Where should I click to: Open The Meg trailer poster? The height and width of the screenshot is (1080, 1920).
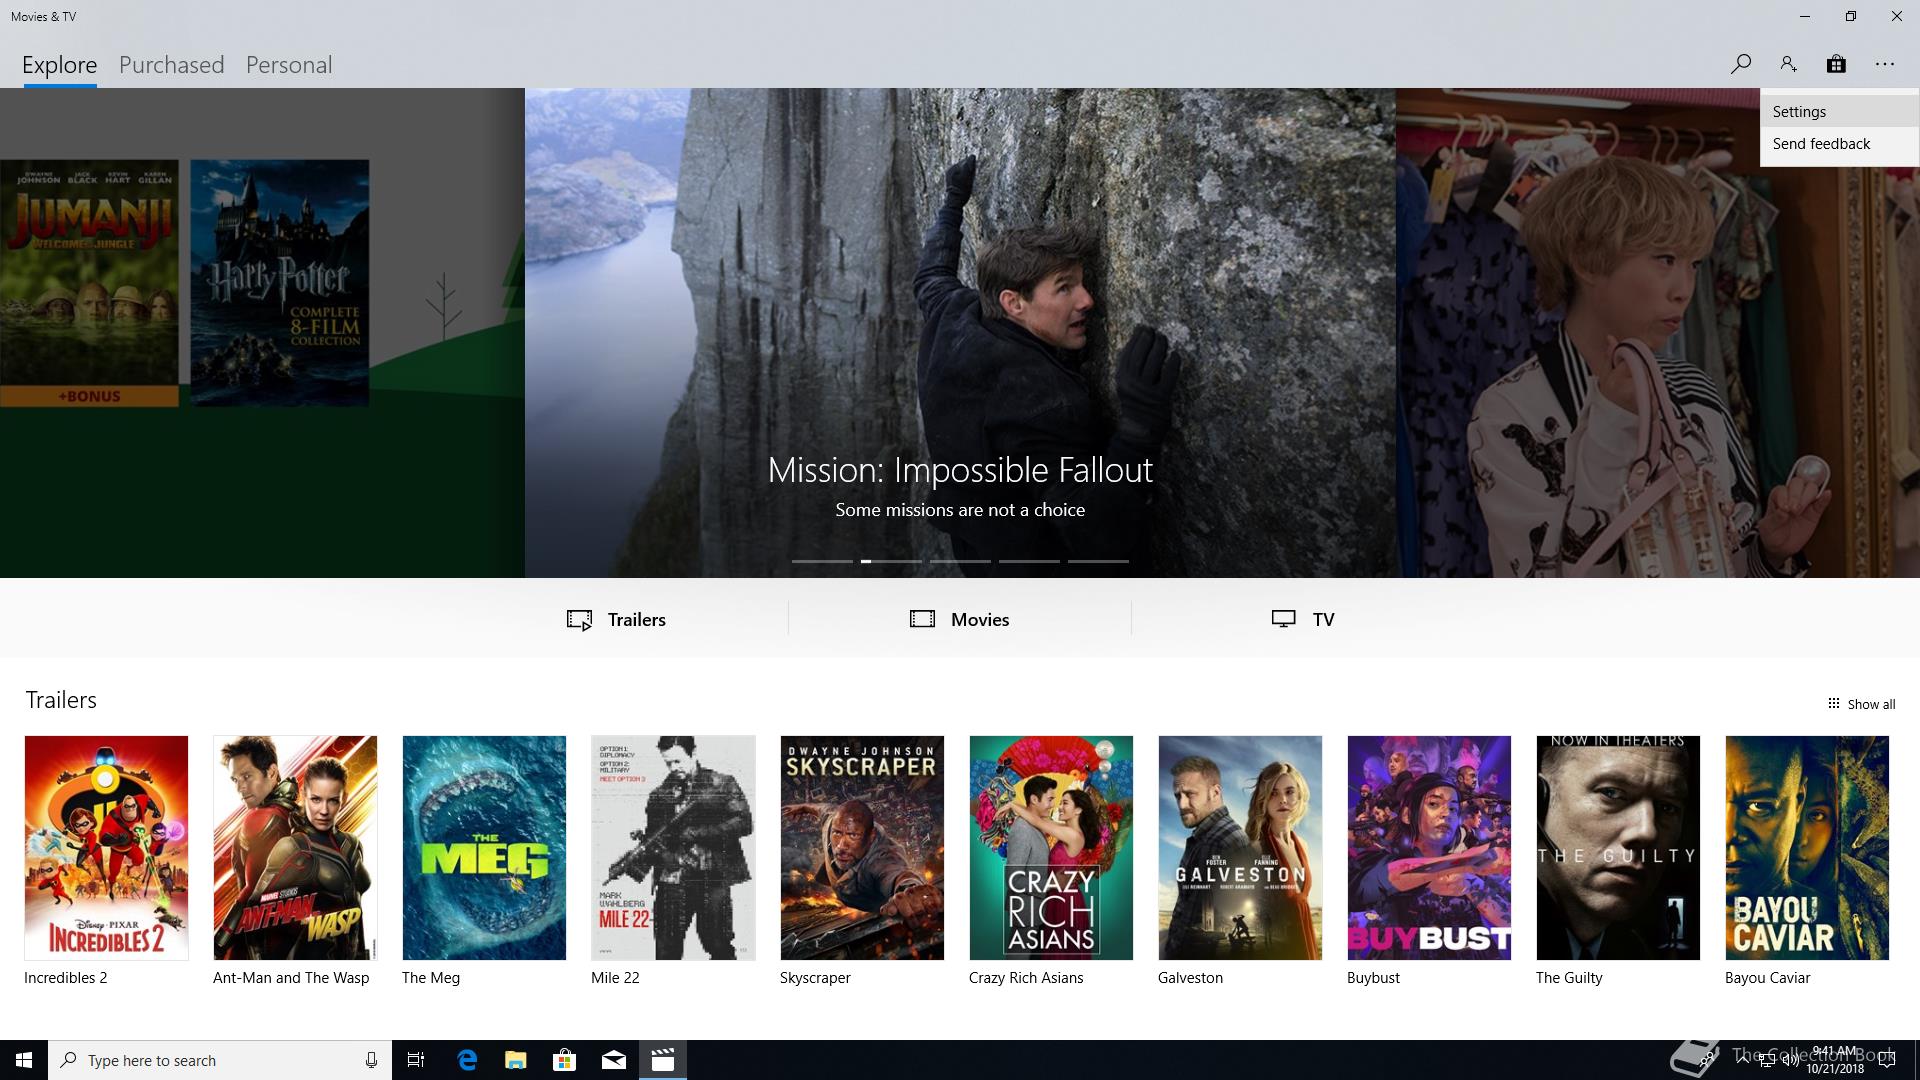(484, 848)
